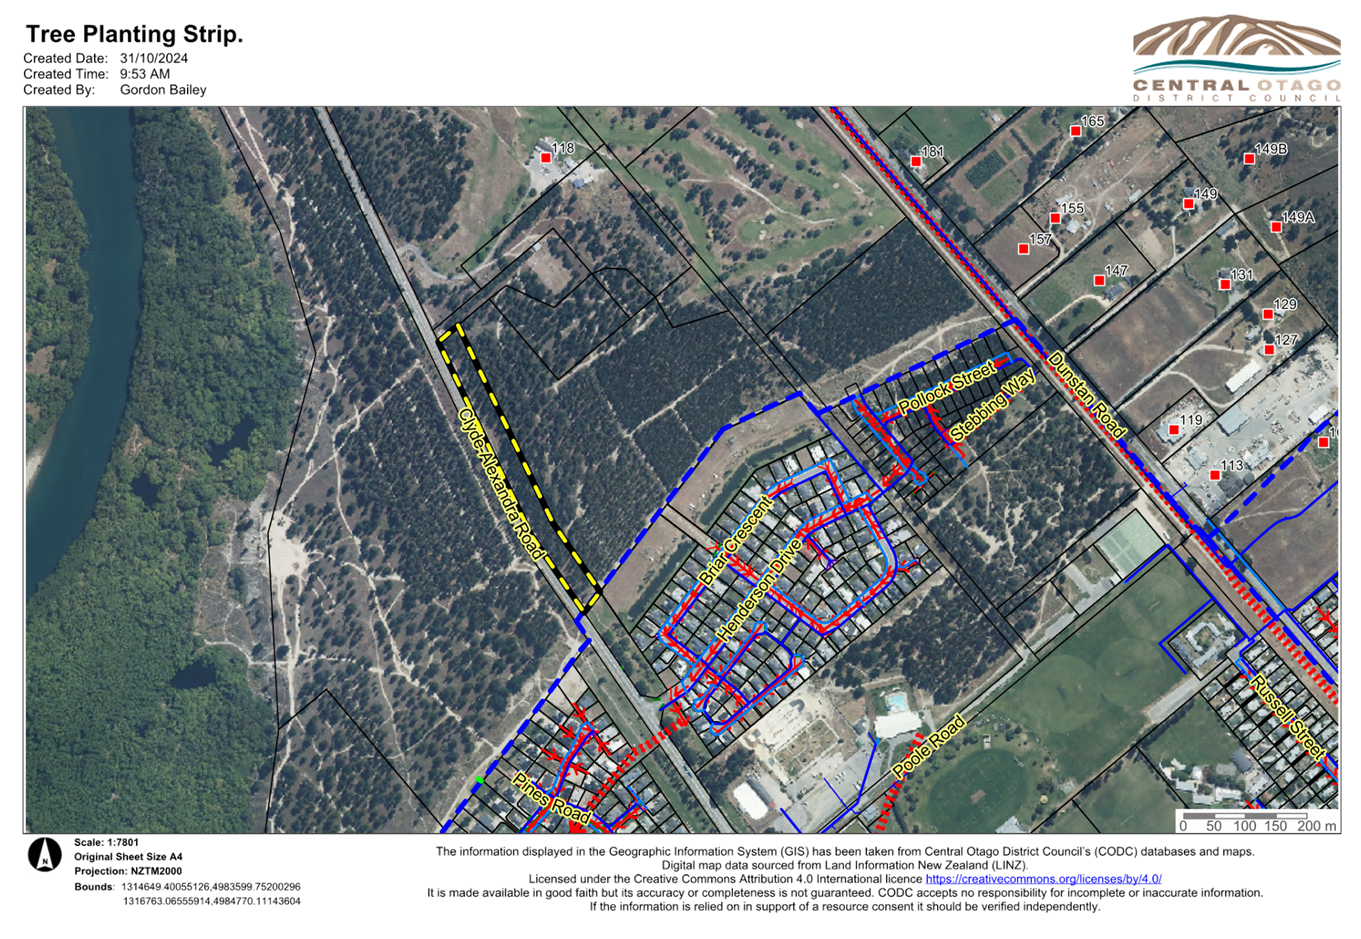Select the red property marker for 118
Screen dimensions: 1361x939
pos(546,158)
